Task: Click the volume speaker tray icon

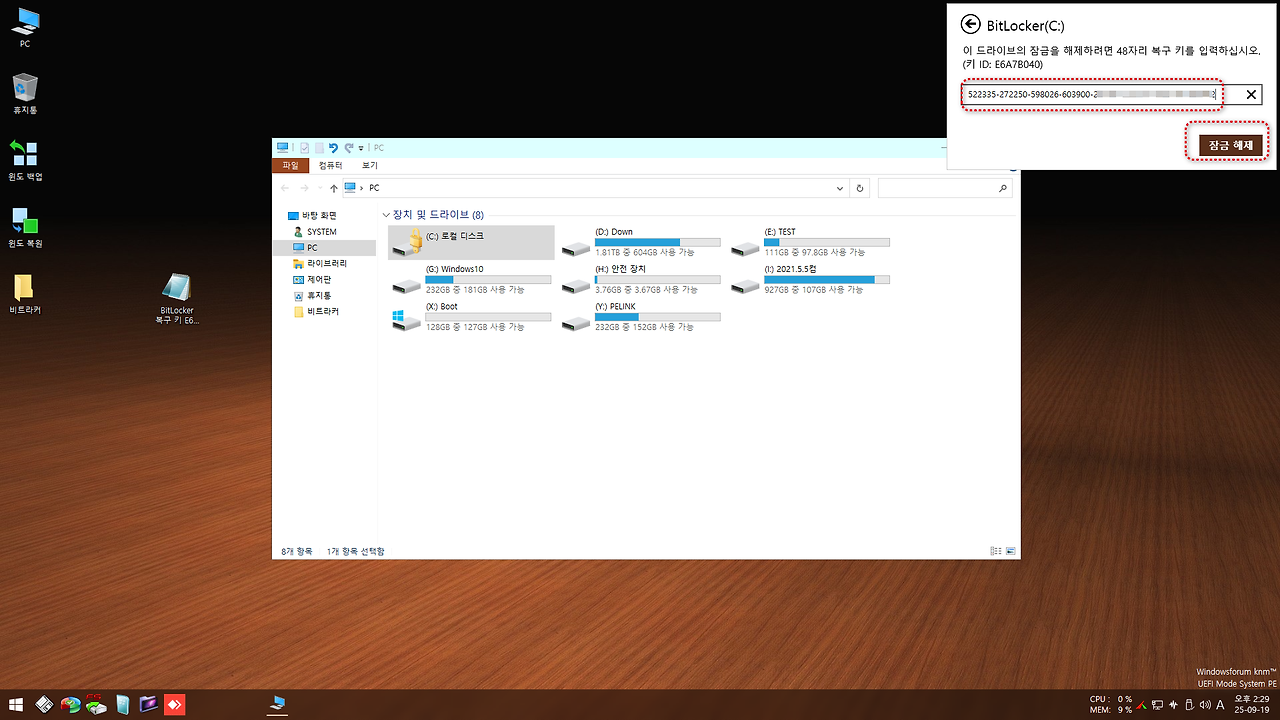Action: (x=1205, y=705)
